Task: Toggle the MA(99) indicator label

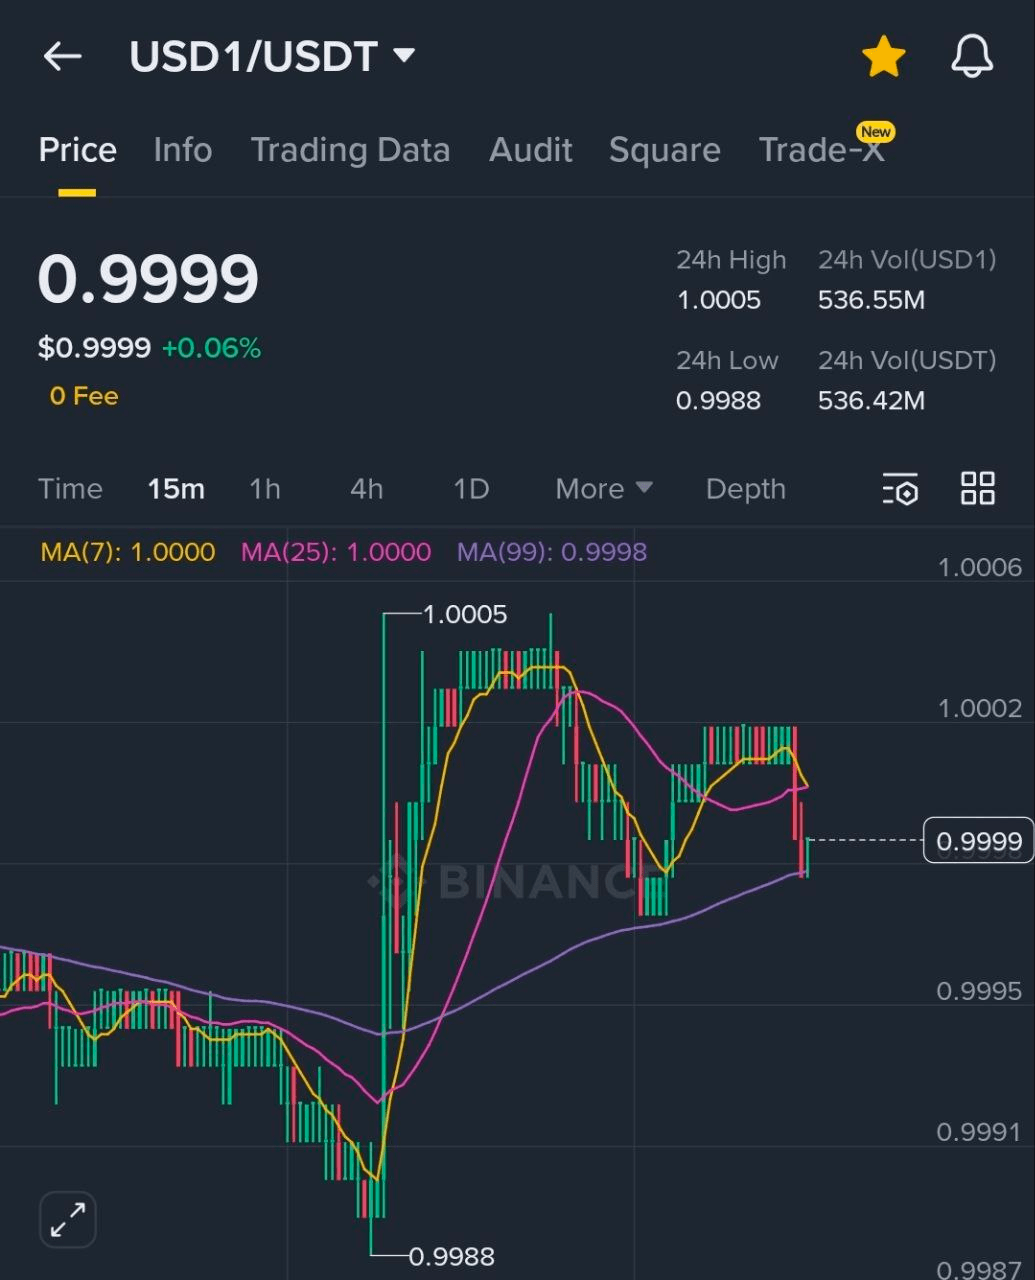Action: pyautogui.click(x=551, y=551)
